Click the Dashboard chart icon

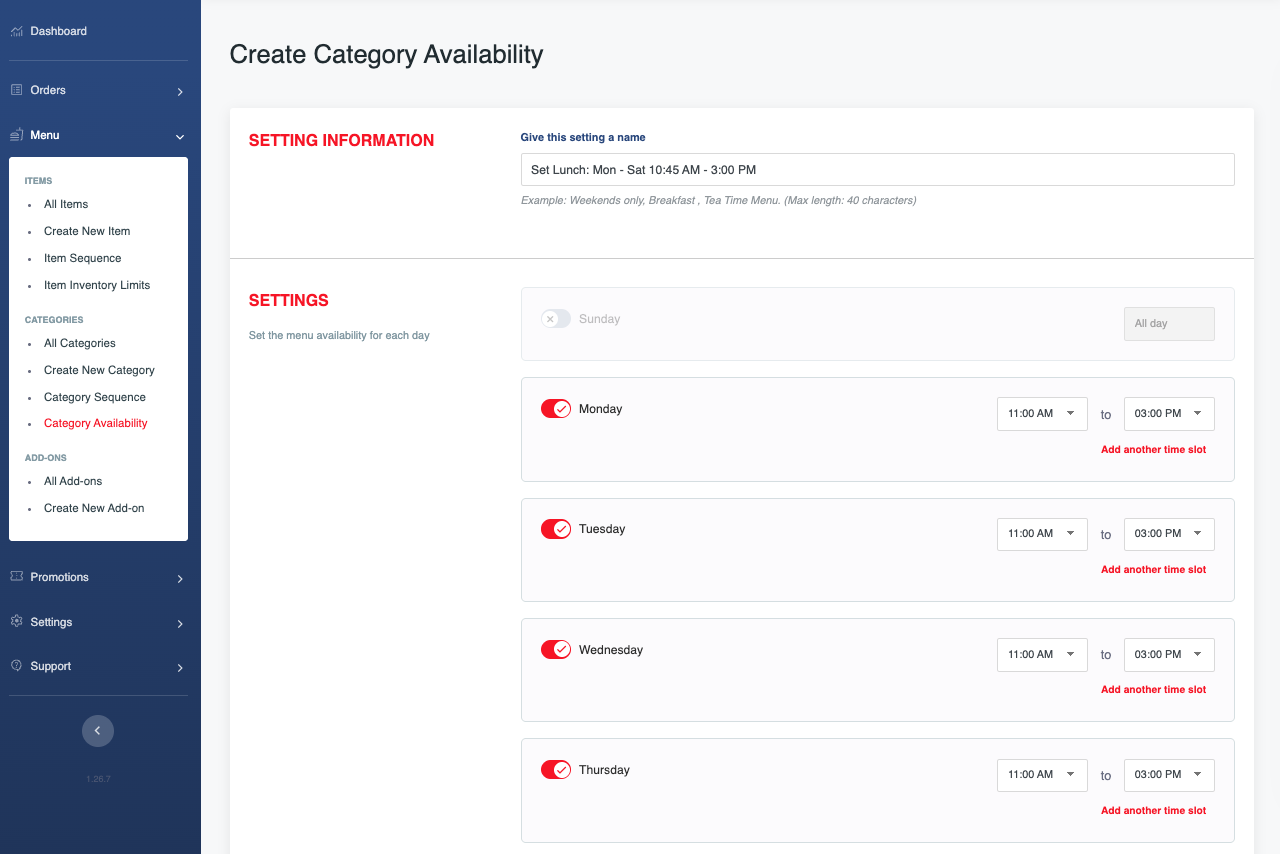click(16, 31)
